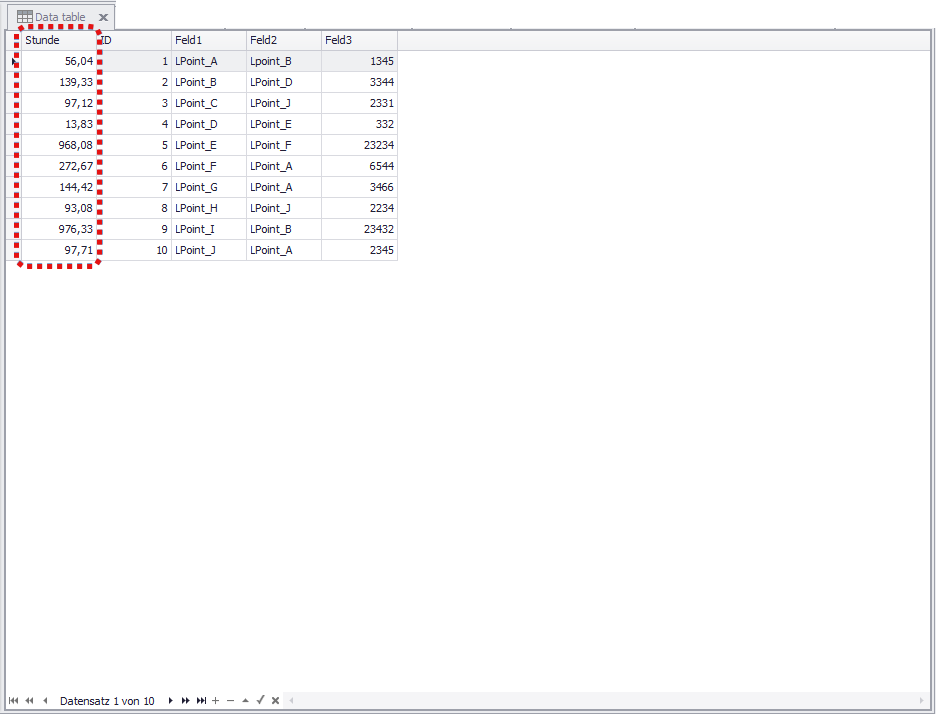The height and width of the screenshot is (714, 936).
Task: Skip forward one page of records
Action: click(186, 700)
